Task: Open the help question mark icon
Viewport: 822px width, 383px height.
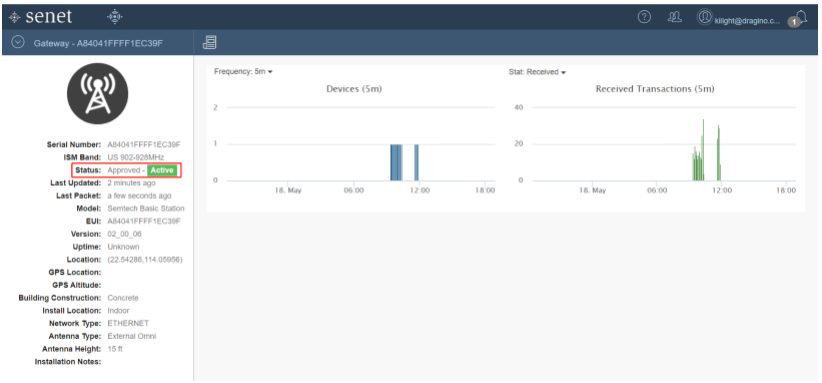Action: (644, 17)
